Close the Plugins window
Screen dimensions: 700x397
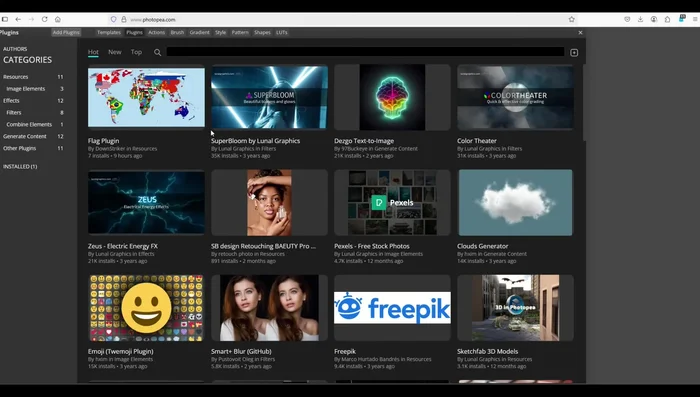[580, 33]
